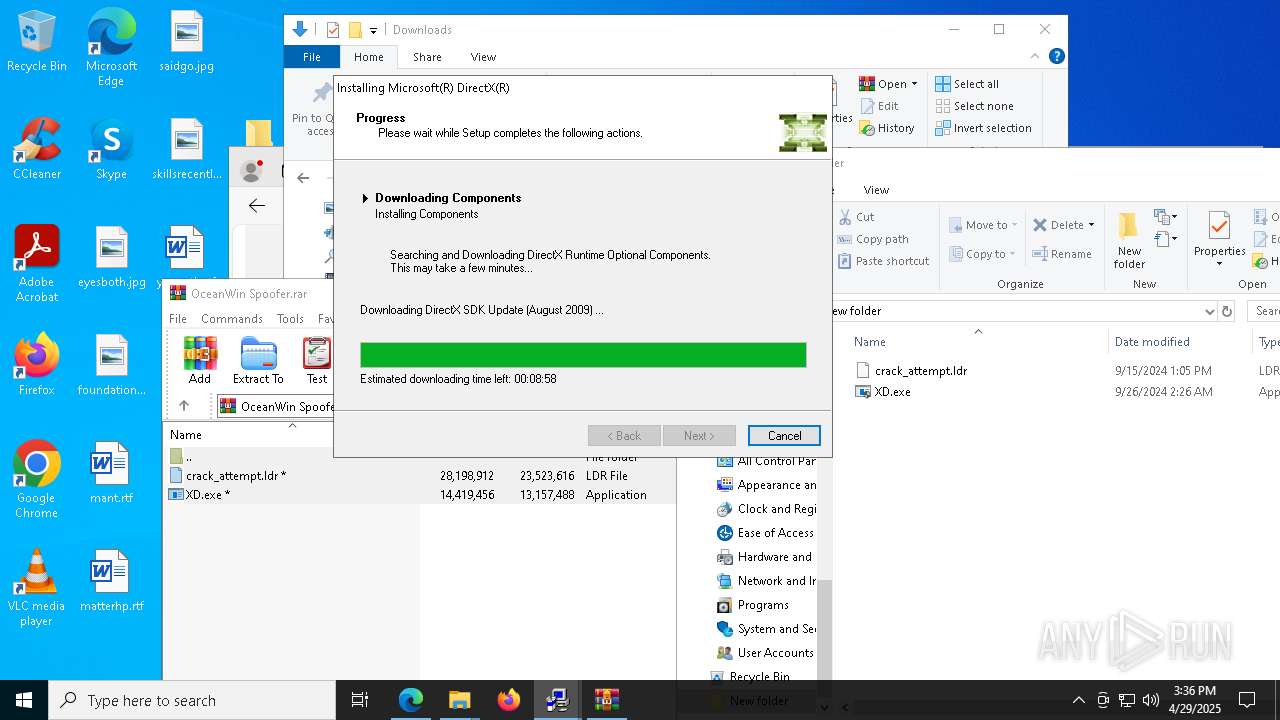Collapse the Downloads ribbon chevron
The image size is (1280, 720).
click(x=1035, y=57)
